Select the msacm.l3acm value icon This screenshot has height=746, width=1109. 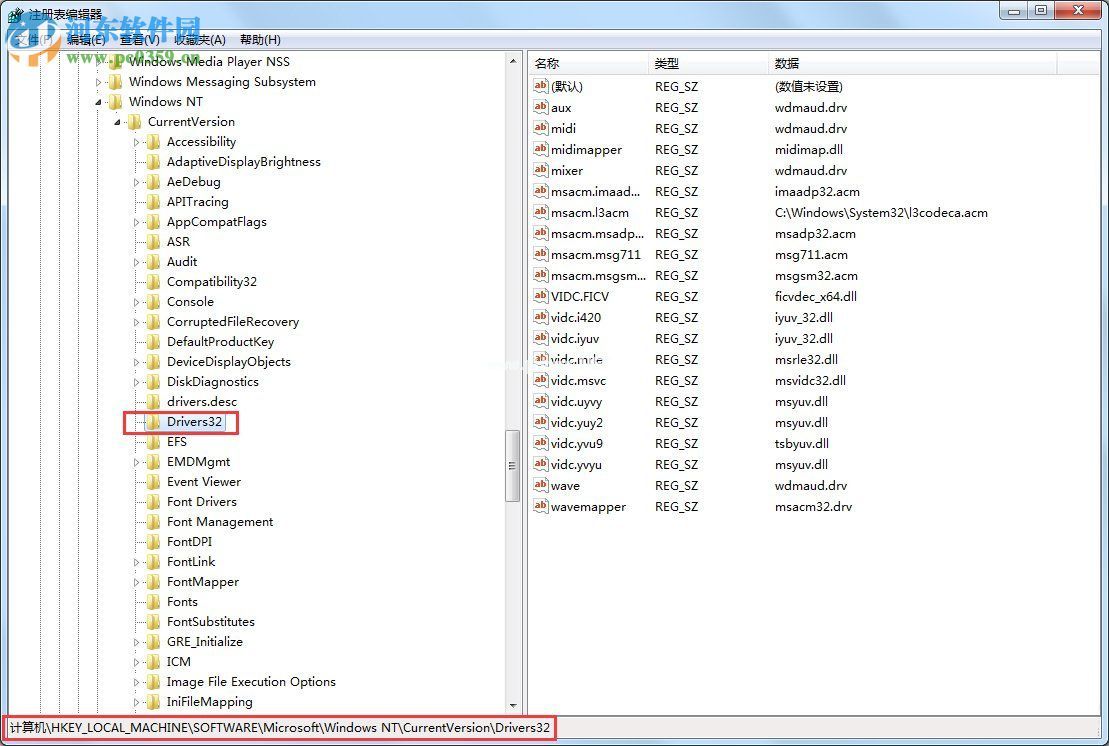pos(539,212)
